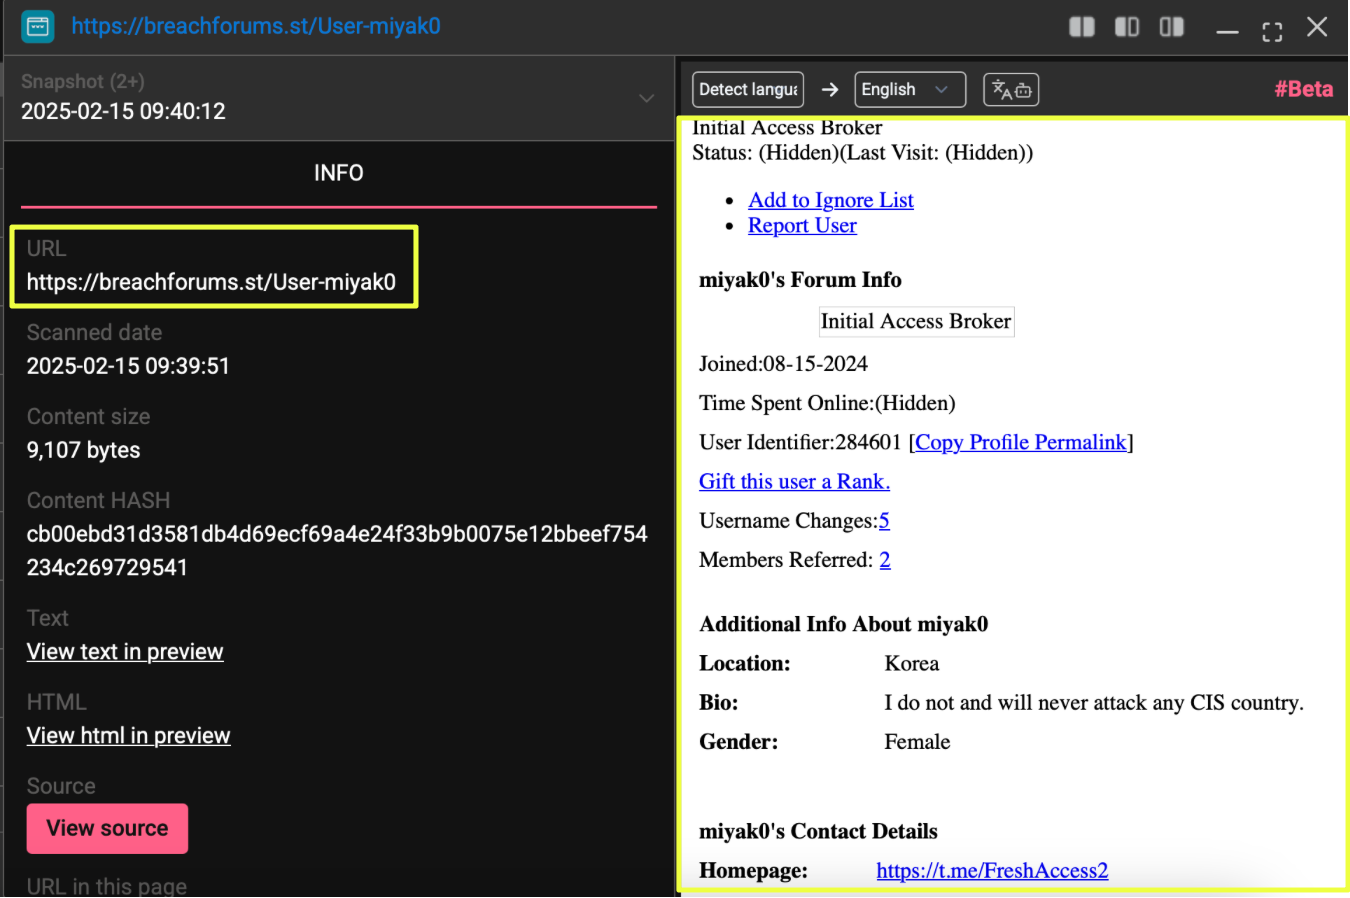Click the Report User link
1350x898 pixels.
click(x=802, y=226)
